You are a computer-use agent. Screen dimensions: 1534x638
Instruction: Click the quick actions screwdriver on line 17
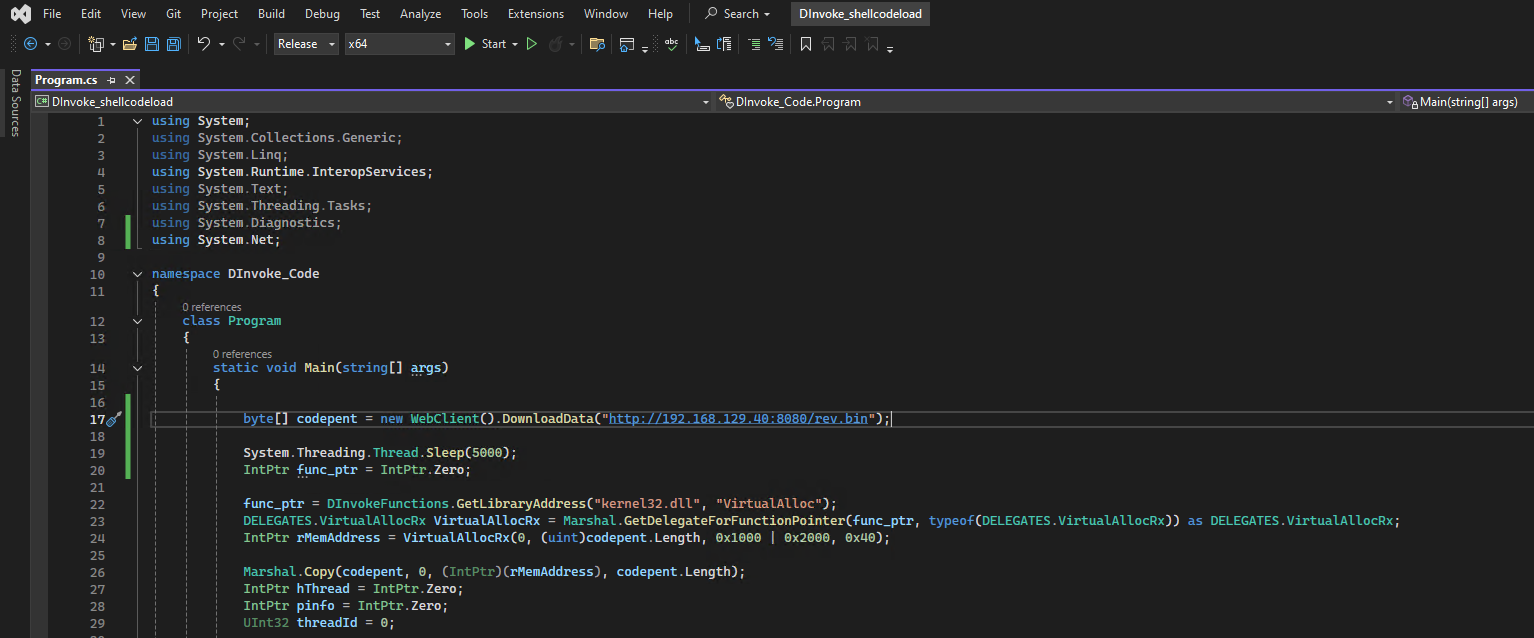[x=113, y=419]
